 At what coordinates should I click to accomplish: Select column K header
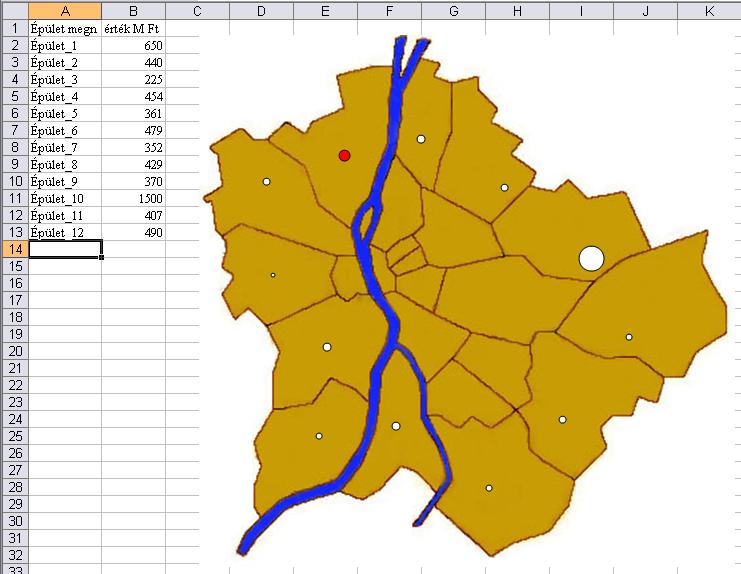709,11
